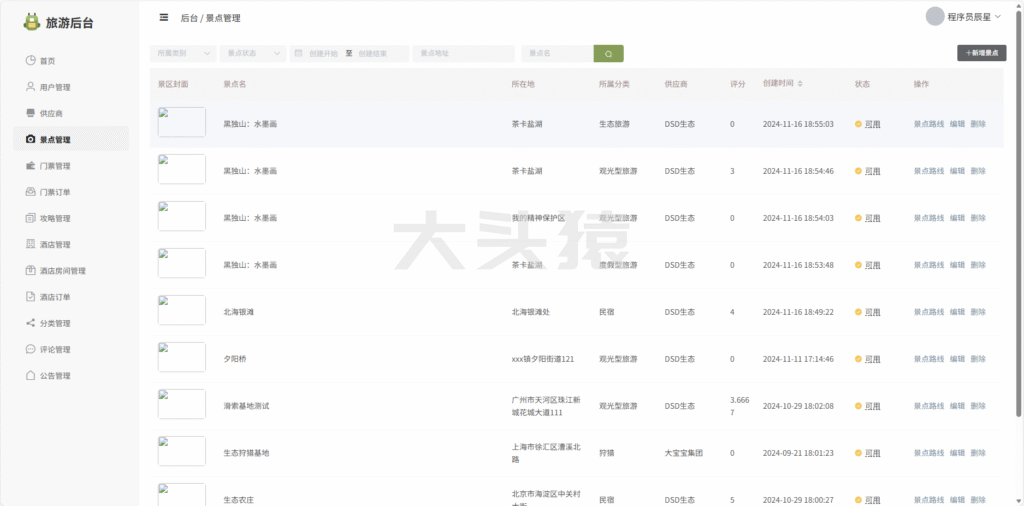This screenshot has width=1024, height=506.
Task: Click the 创建开始 date field
Action: (323, 54)
